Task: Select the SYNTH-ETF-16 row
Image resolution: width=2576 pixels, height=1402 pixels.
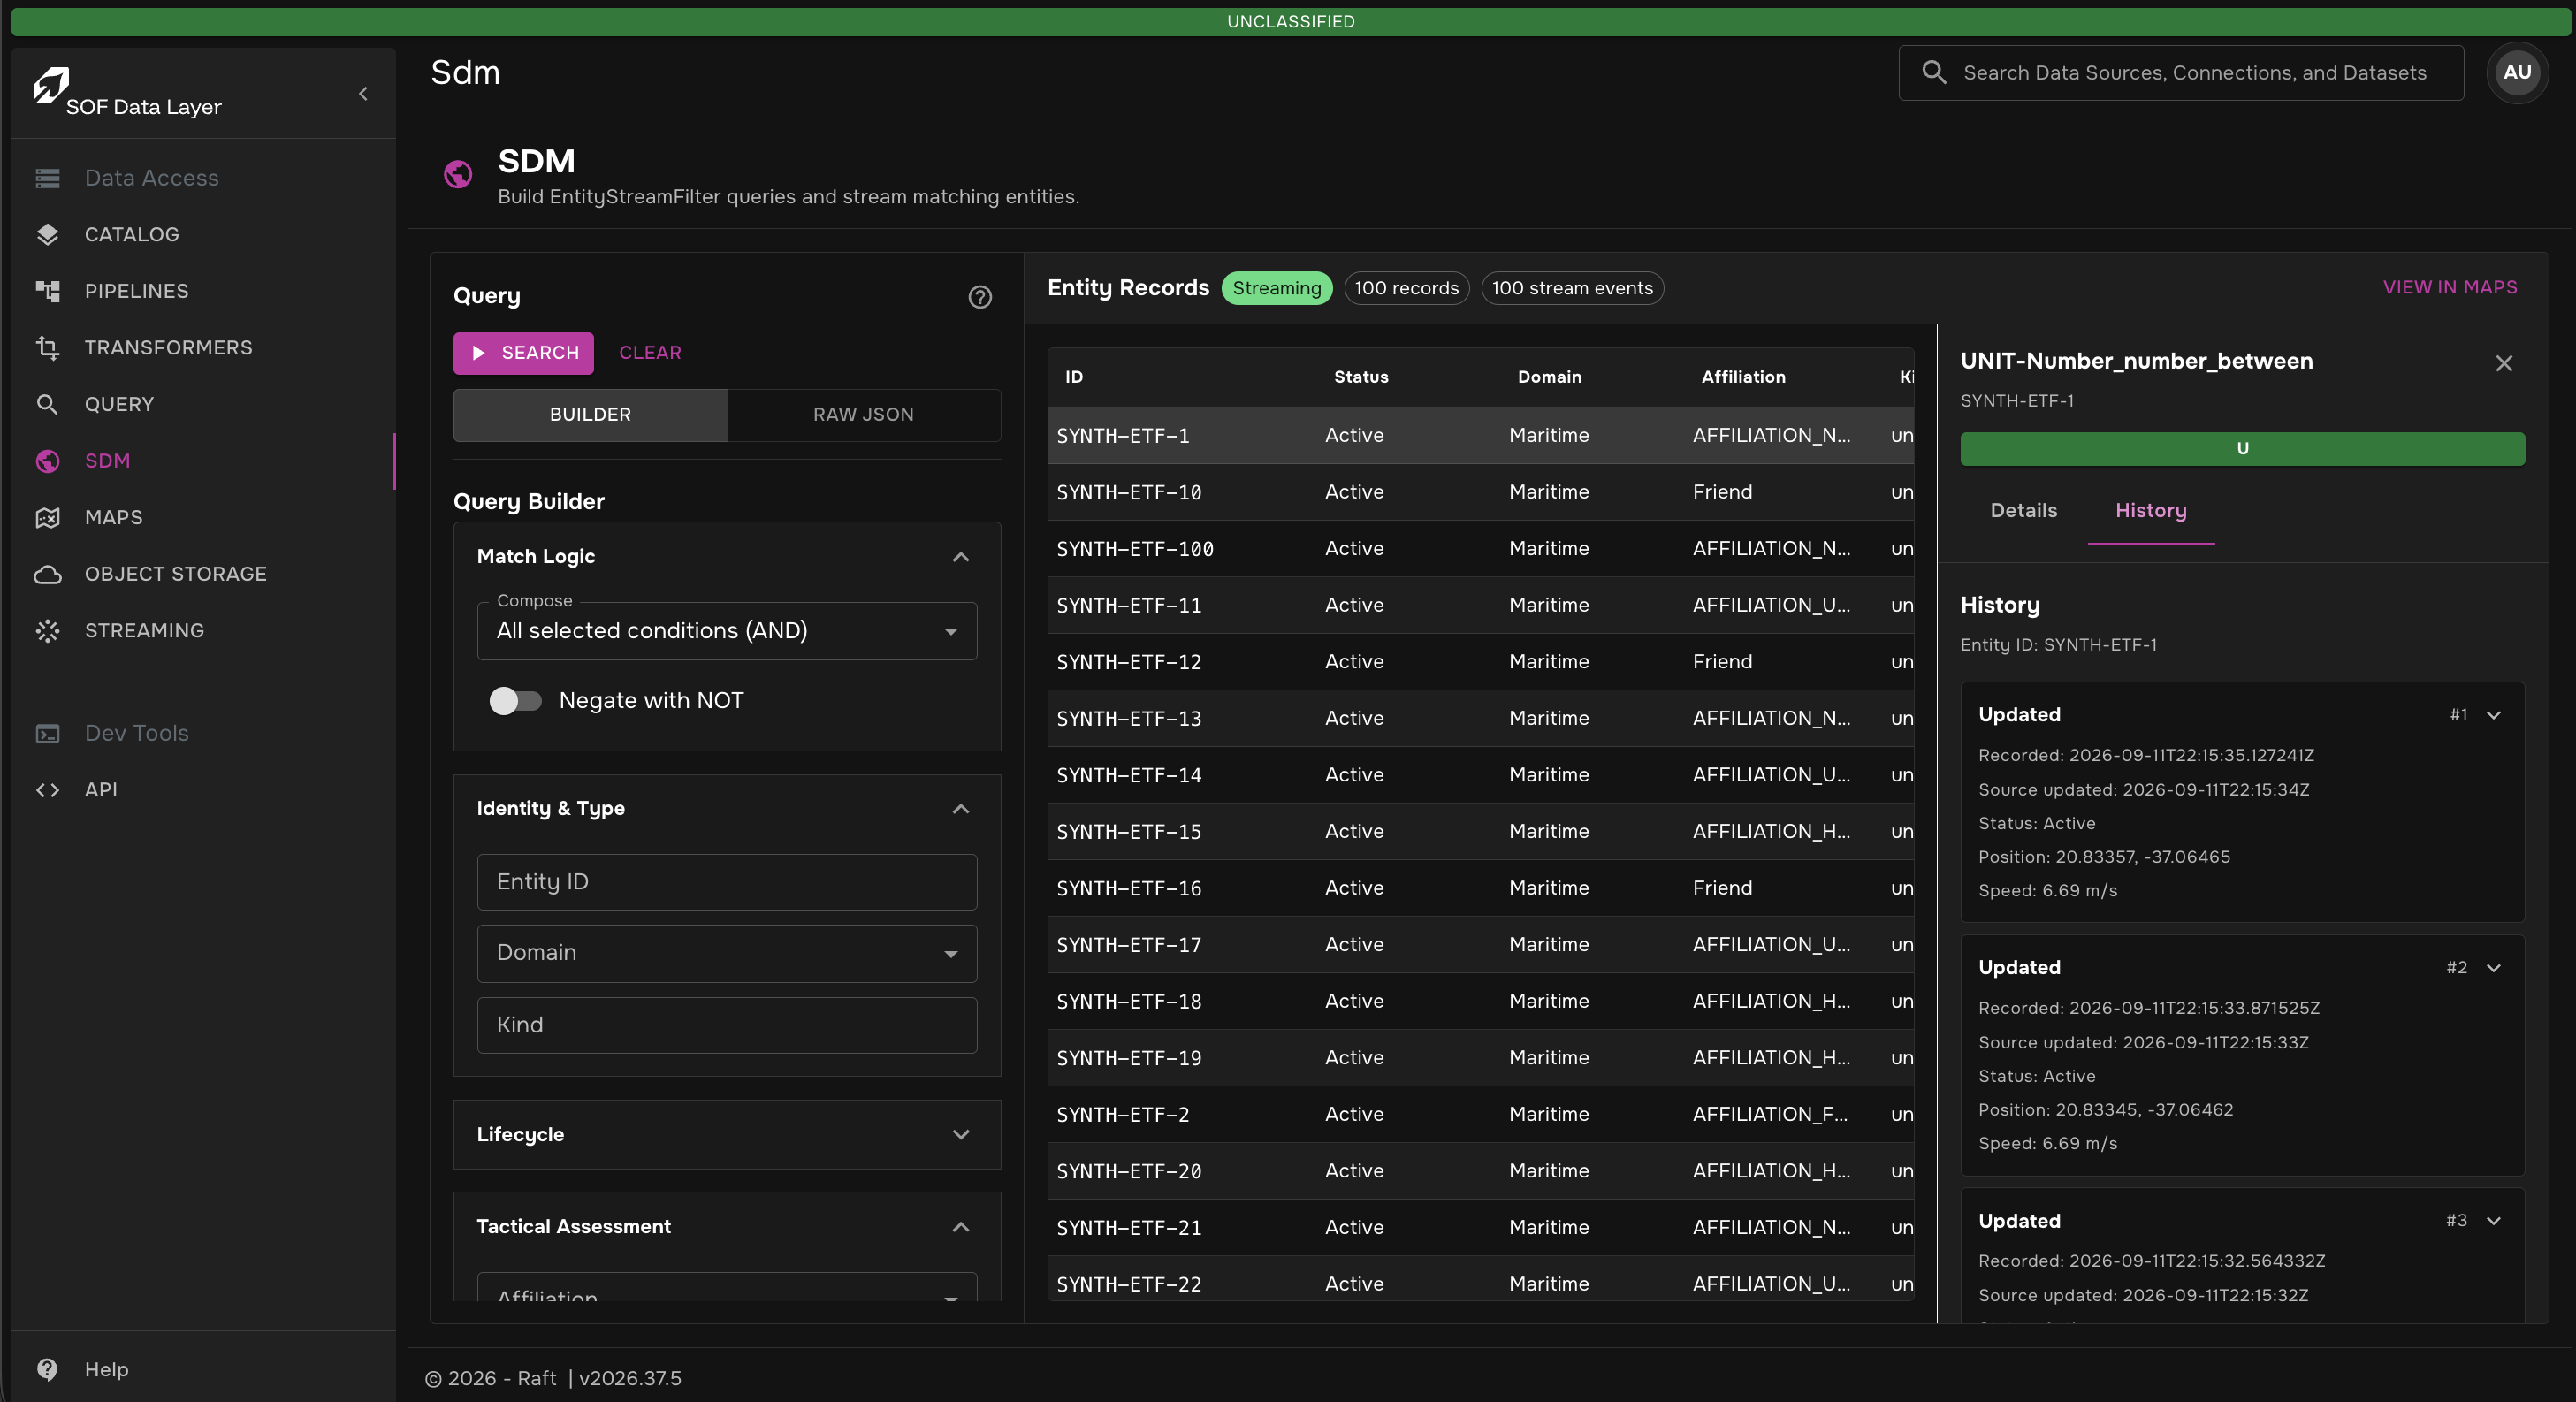Action: (x=1480, y=888)
